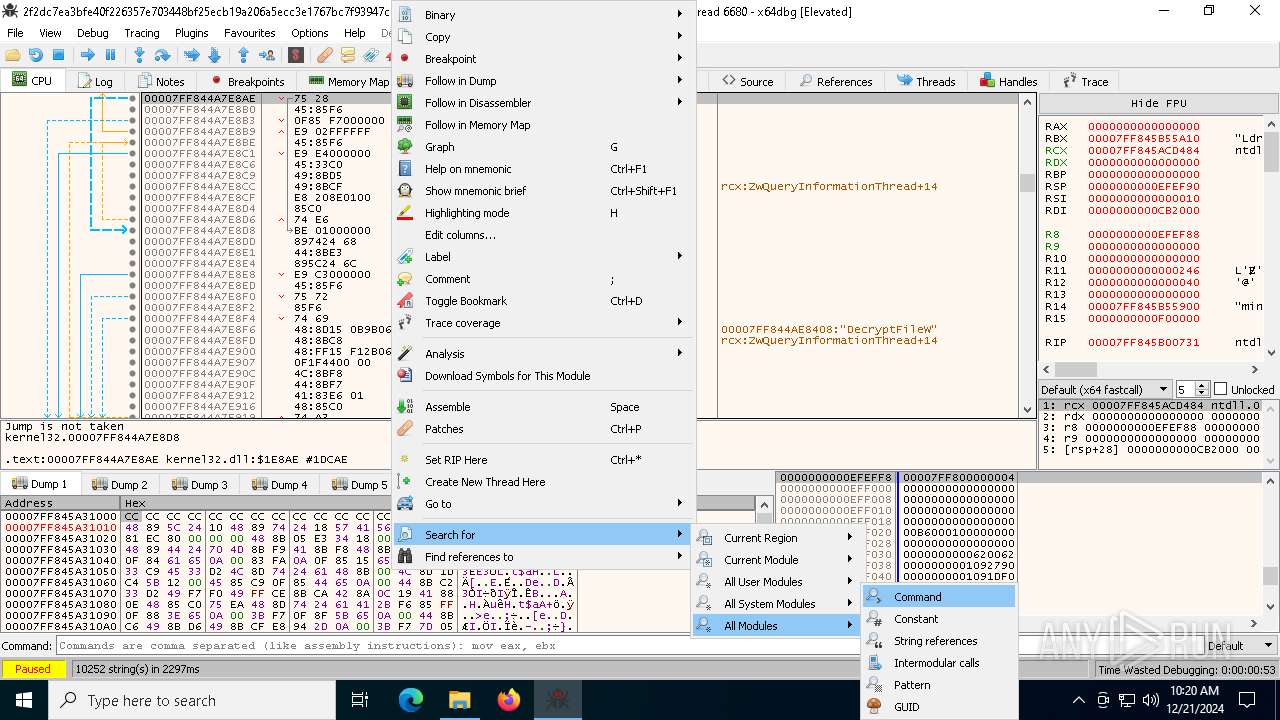This screenshot has height=720, width=1280.
Task: Pause execution using the pause toolbar icon
Action: click(110, 55)
